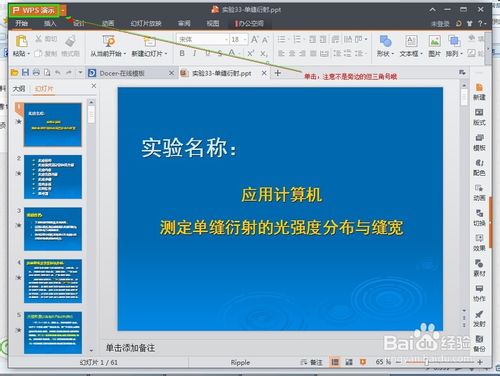
Task: Click the font color A icon
Action: 232,53
